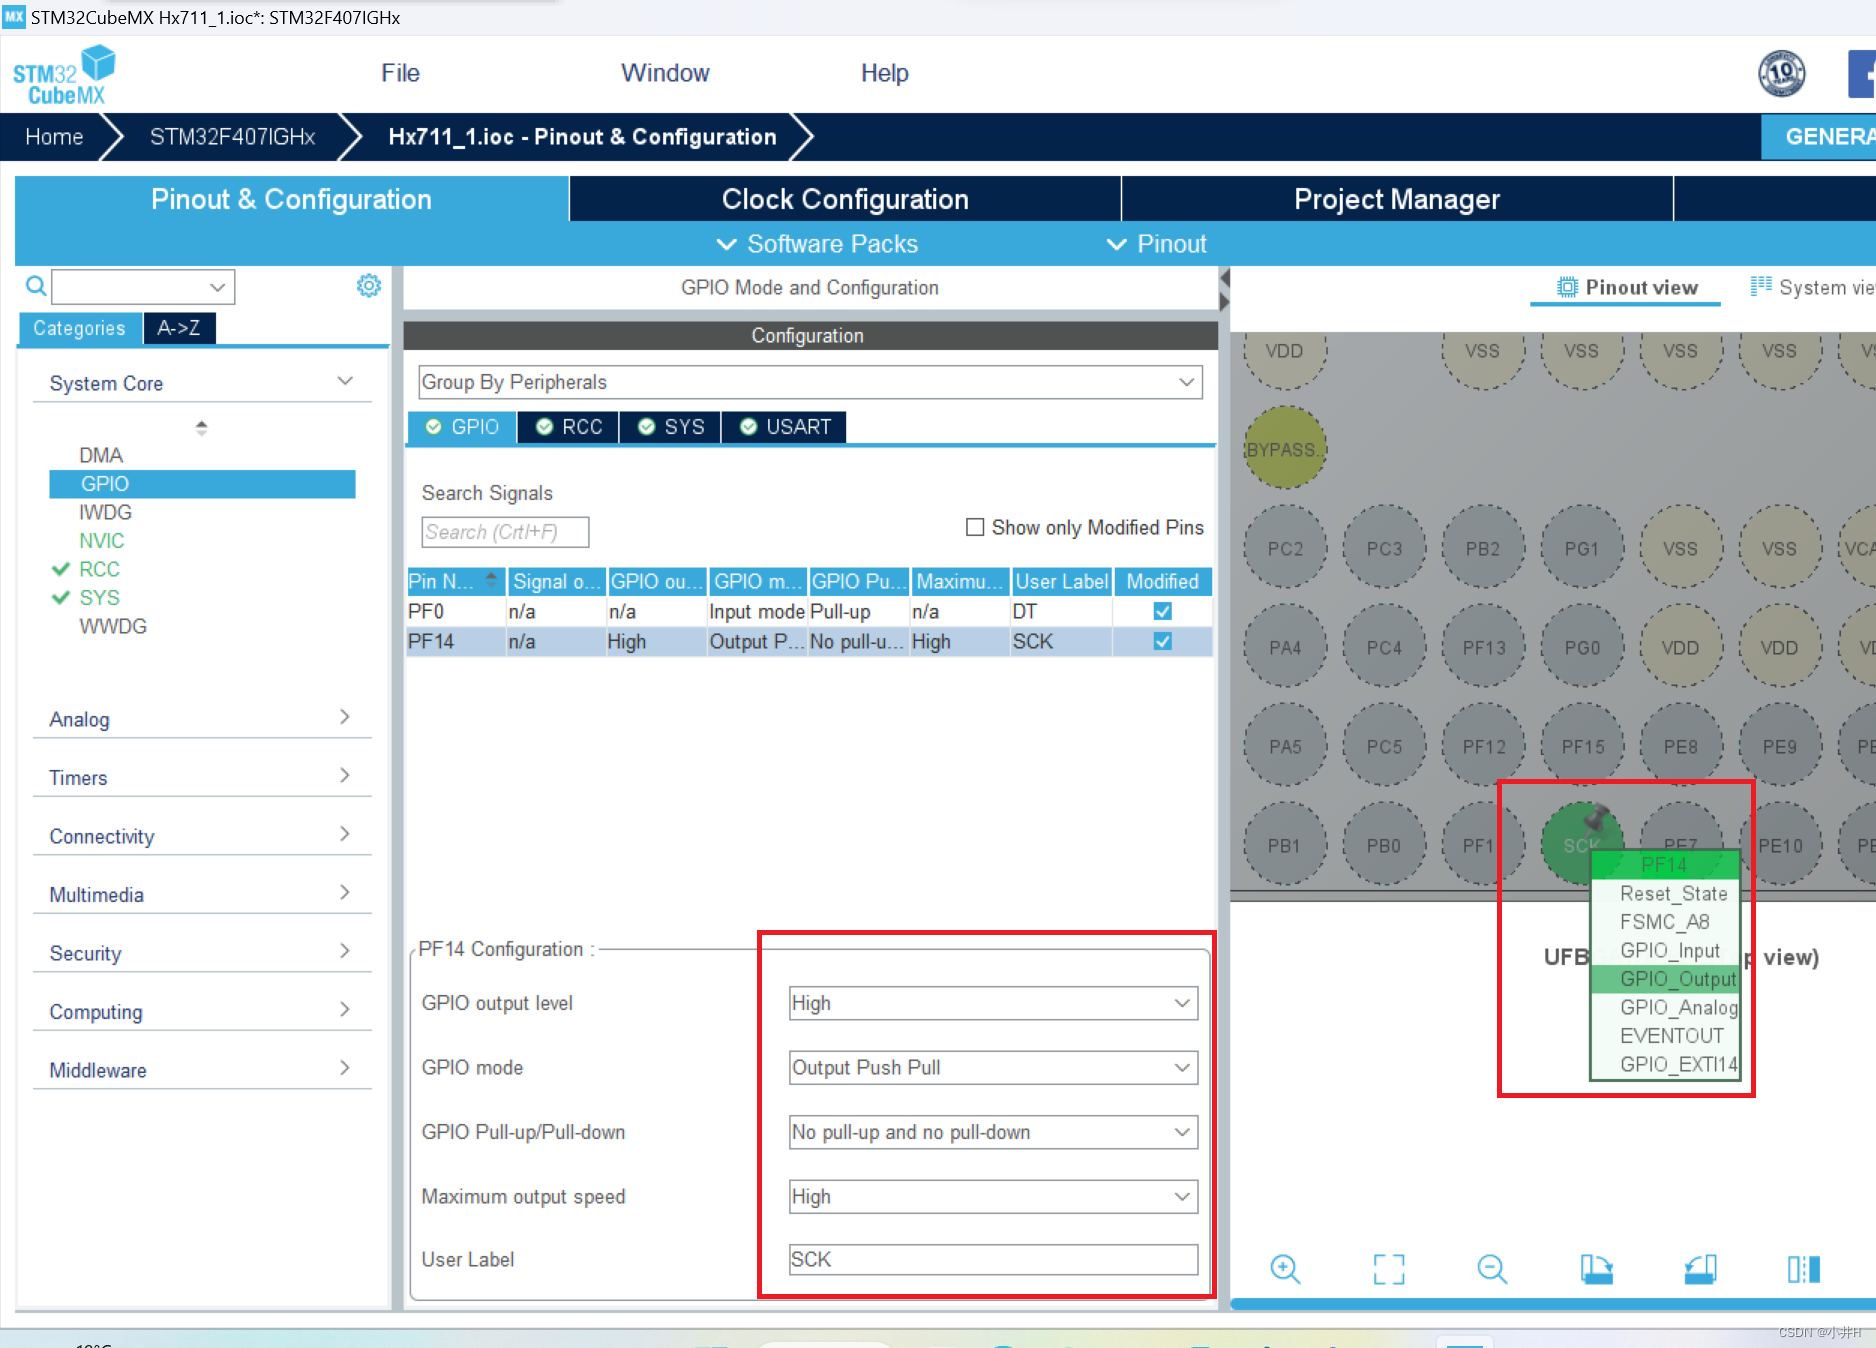
Task: Expand the Multimedia category
Action: pos(202,894)
